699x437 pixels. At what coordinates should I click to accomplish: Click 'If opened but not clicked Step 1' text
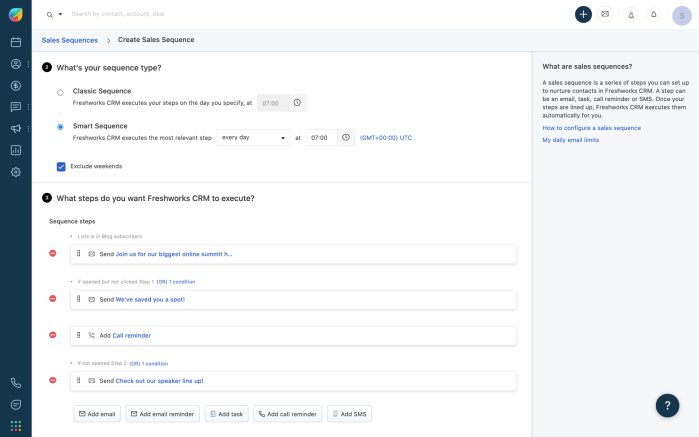(115, 282)
